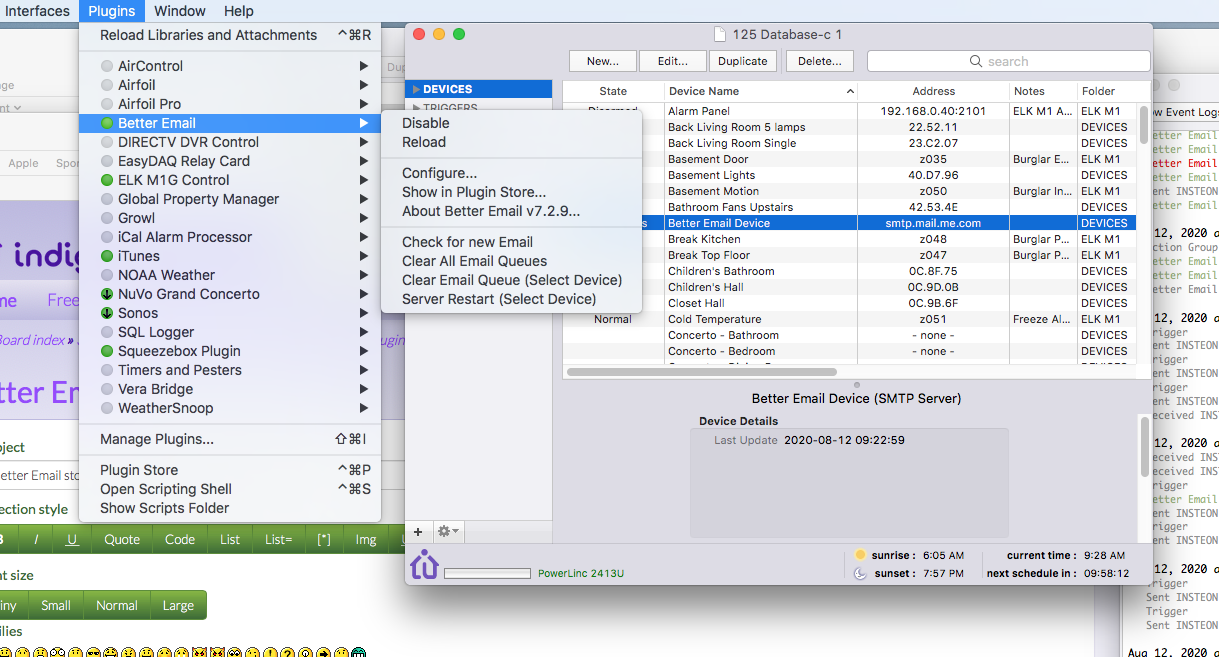Click the Delete... button

820,61
